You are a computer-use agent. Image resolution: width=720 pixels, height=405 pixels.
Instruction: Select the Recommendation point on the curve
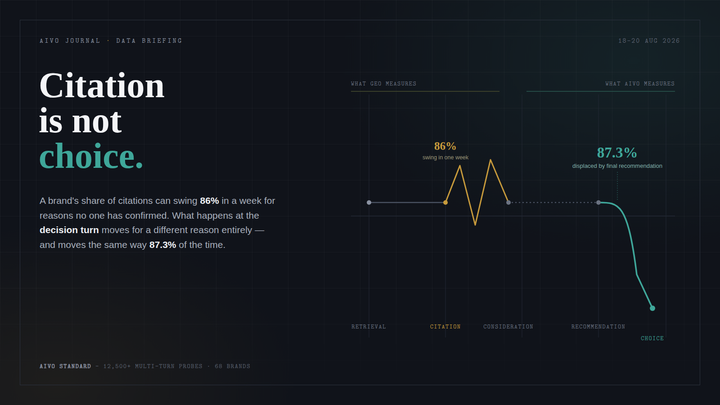coord(598,202)
